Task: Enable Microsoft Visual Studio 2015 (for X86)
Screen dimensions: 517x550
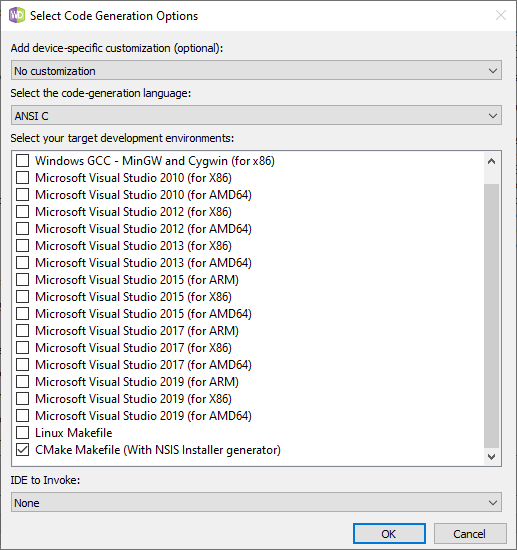Action: (x=22, y=297)
